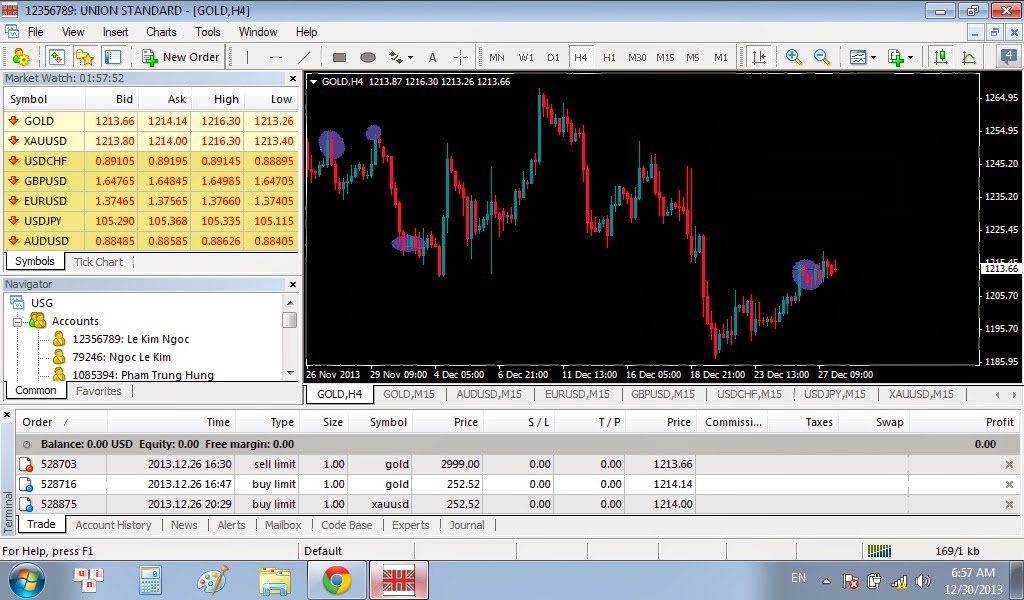The width and height of the screenshot is (1024, 600).
Task: Draw a trendline with the line tool
Action: click(305, 57)
